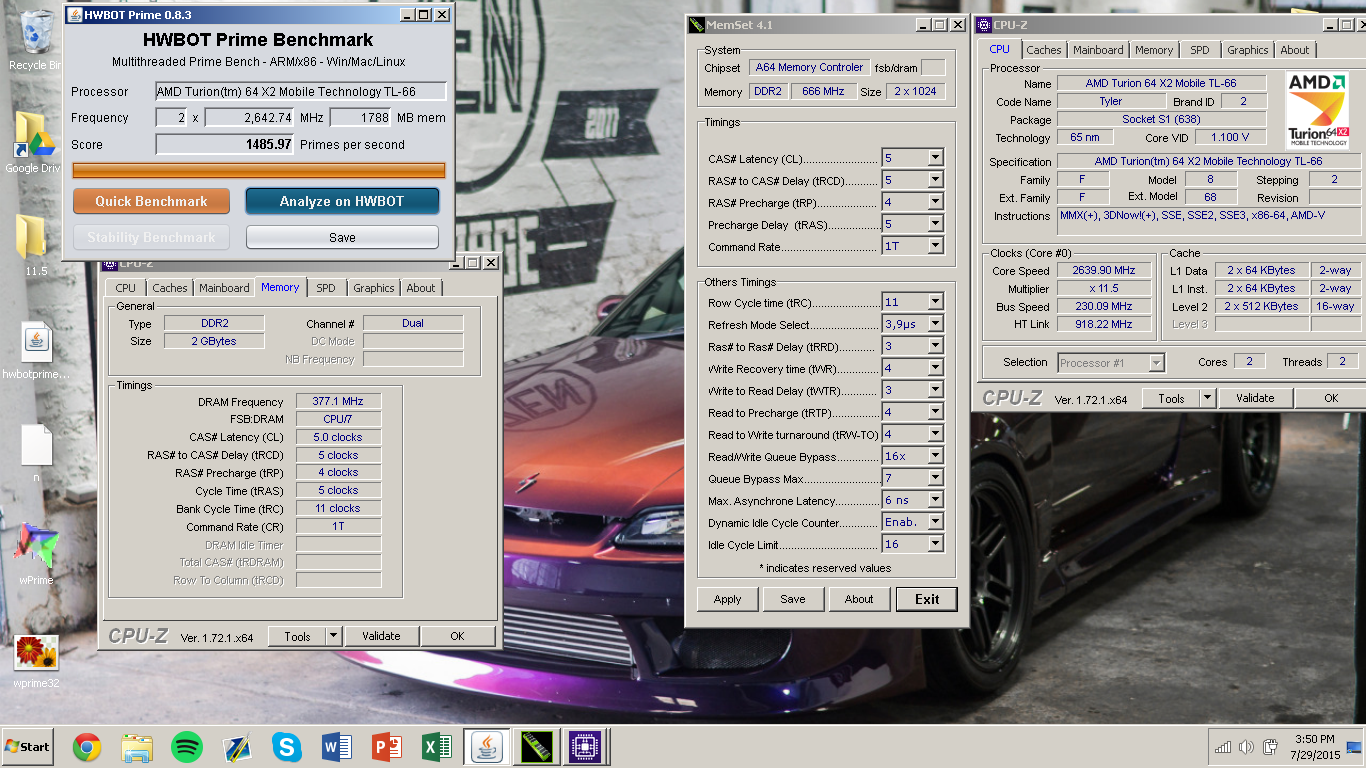The width and height of the screenshot is (1366, 768).
Task: Open the pen notepad app in taskbar
Action: (x=237, y=747)
